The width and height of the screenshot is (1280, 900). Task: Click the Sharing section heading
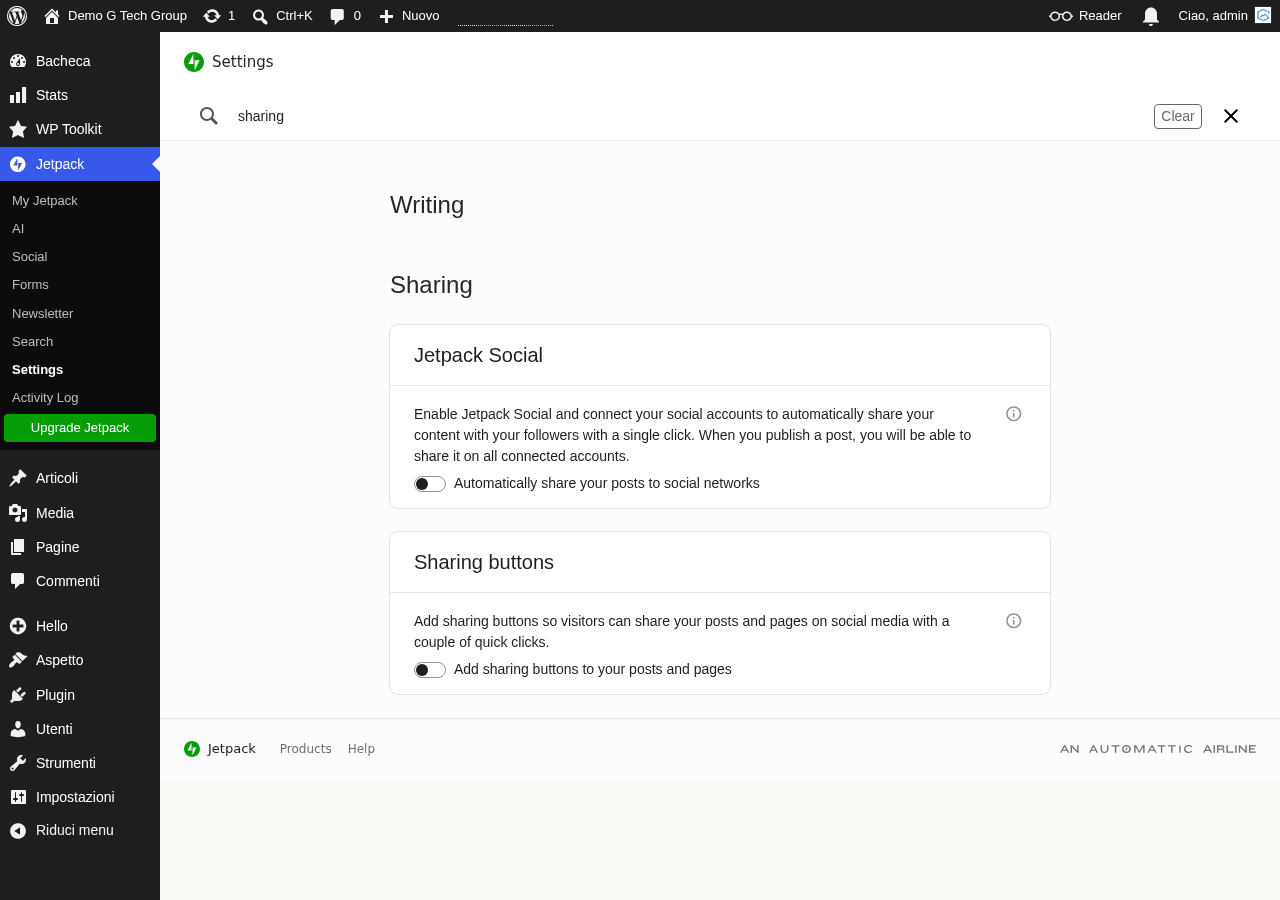click(431, 285)
